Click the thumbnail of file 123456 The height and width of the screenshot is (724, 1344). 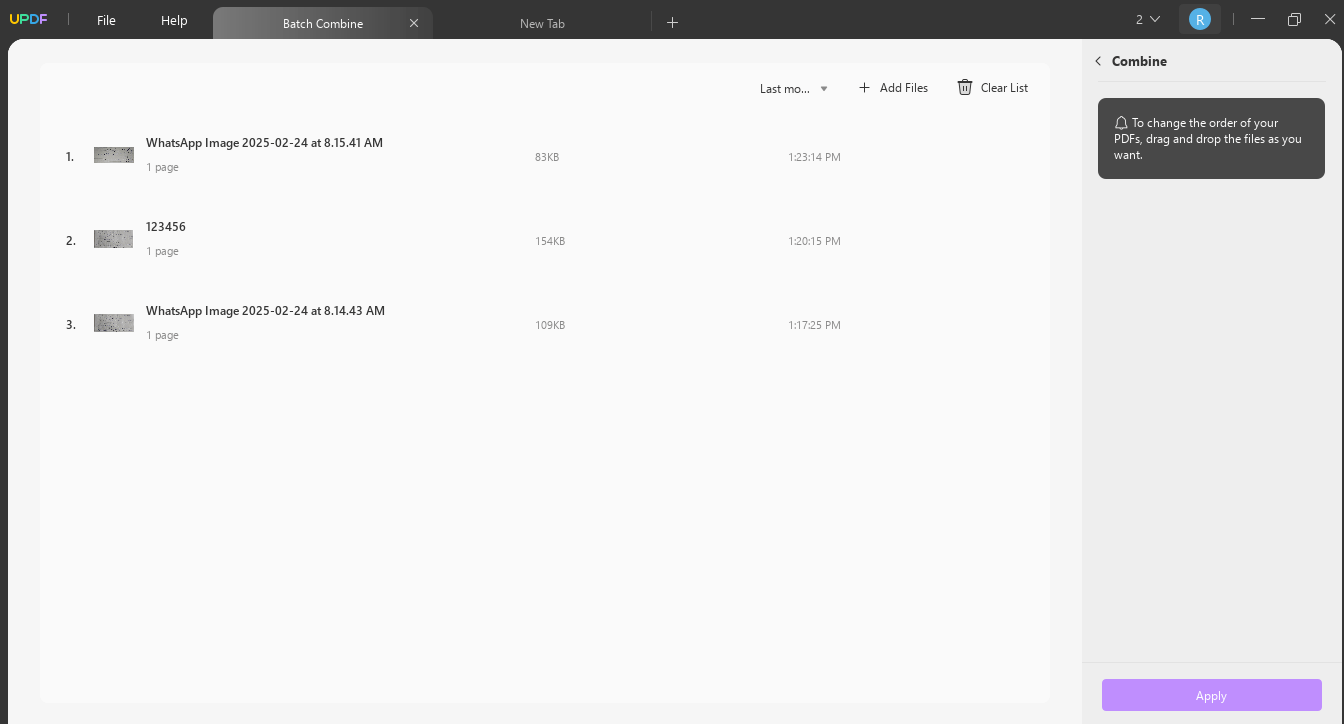tap(113, 239)
